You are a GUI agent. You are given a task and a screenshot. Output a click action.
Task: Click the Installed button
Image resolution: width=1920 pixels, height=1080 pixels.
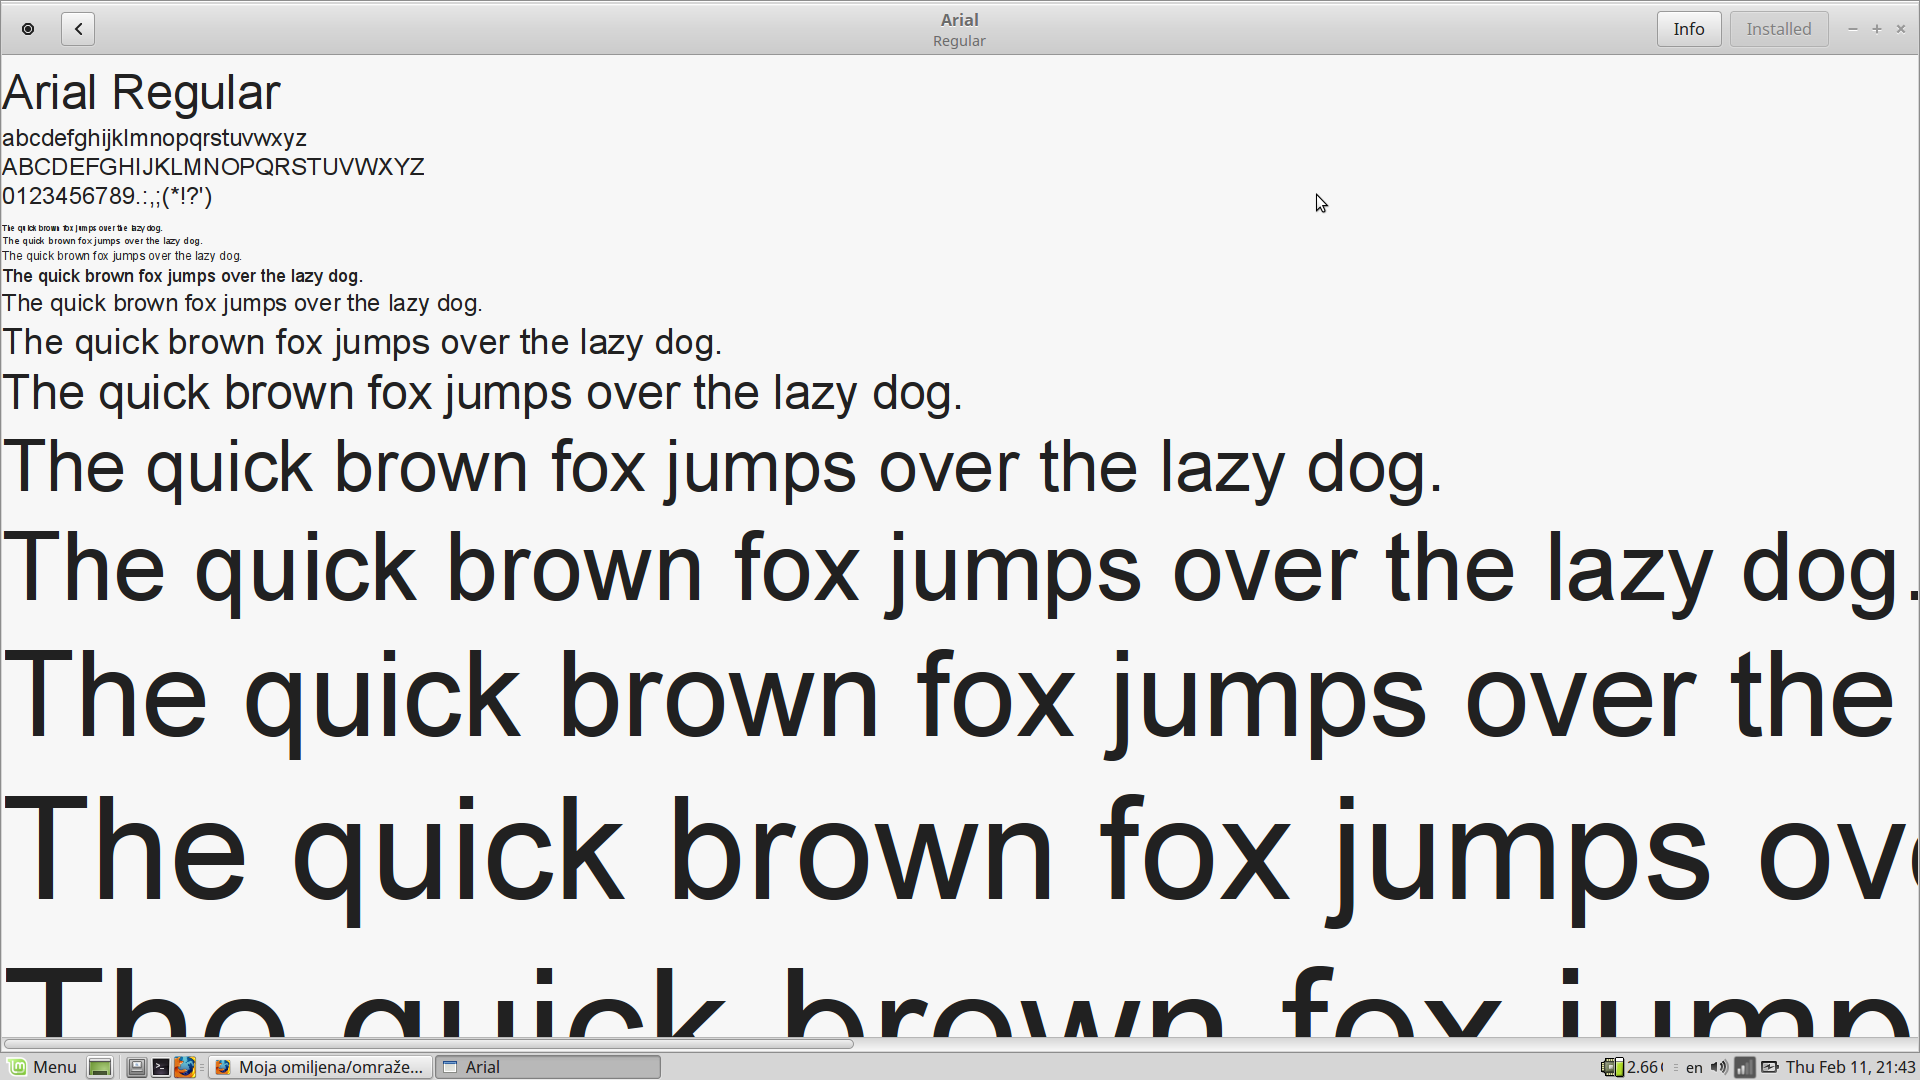tap(1778, 29)
